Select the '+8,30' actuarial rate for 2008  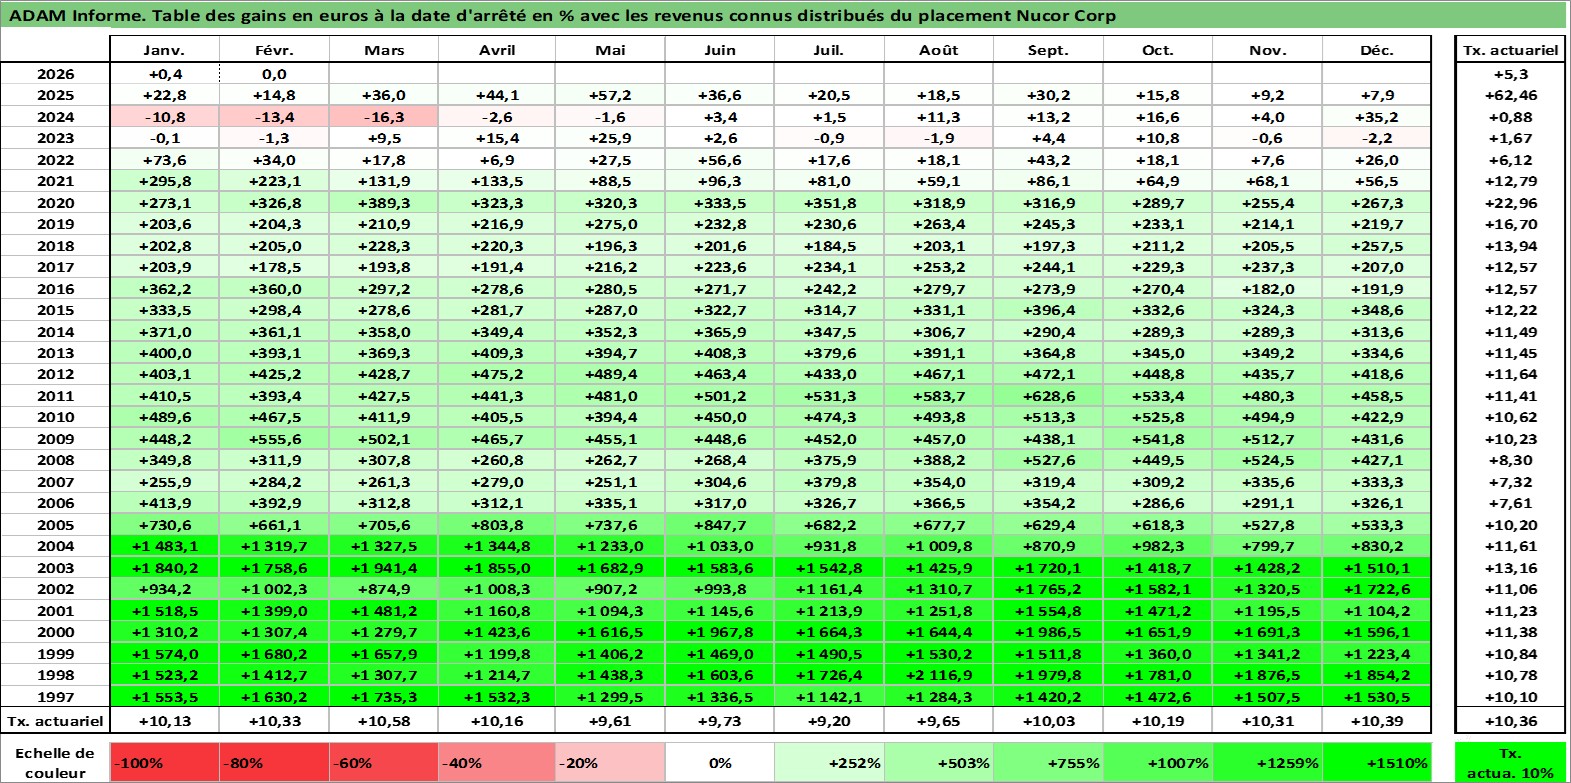point(1510,460)
